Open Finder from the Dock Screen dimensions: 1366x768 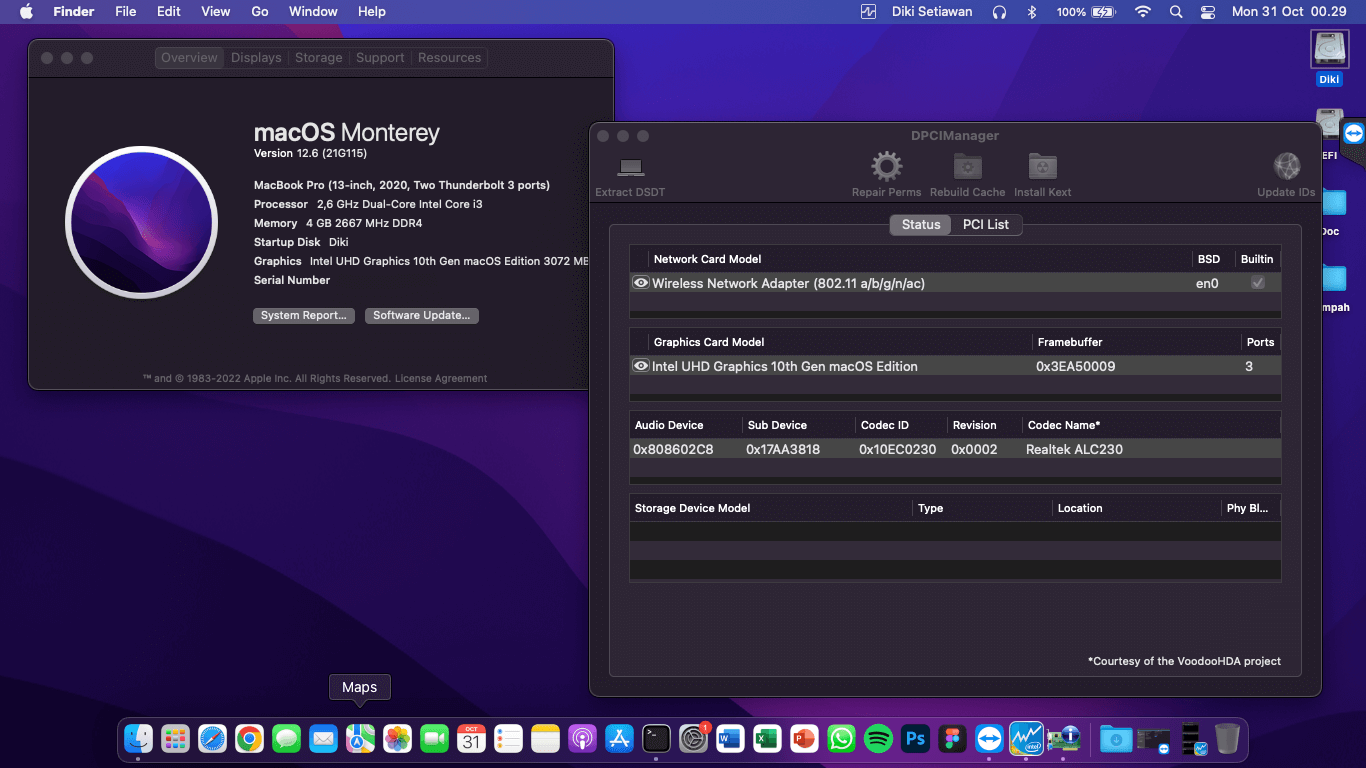pyautogui.click(x=138, y=739)
